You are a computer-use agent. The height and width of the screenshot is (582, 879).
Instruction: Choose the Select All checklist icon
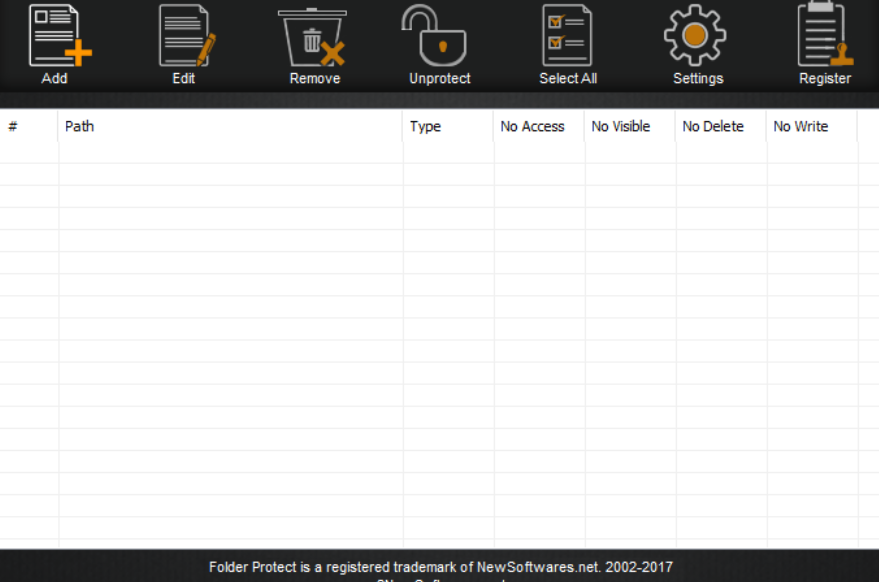(x=567, y=35)
